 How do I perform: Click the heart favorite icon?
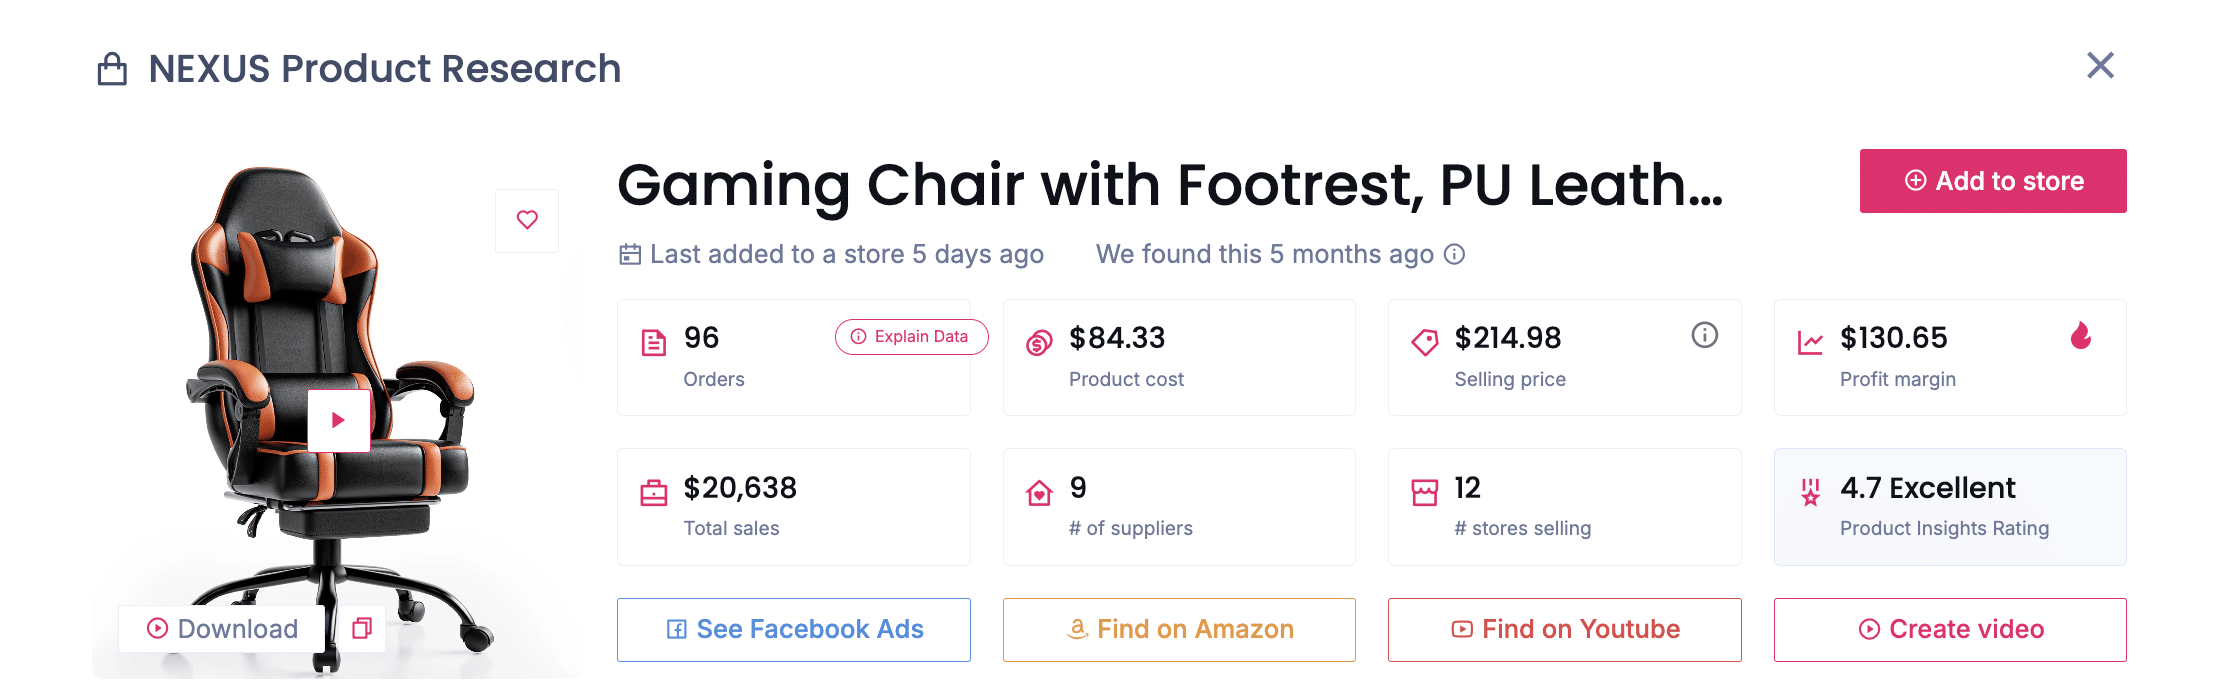[527, 220]
